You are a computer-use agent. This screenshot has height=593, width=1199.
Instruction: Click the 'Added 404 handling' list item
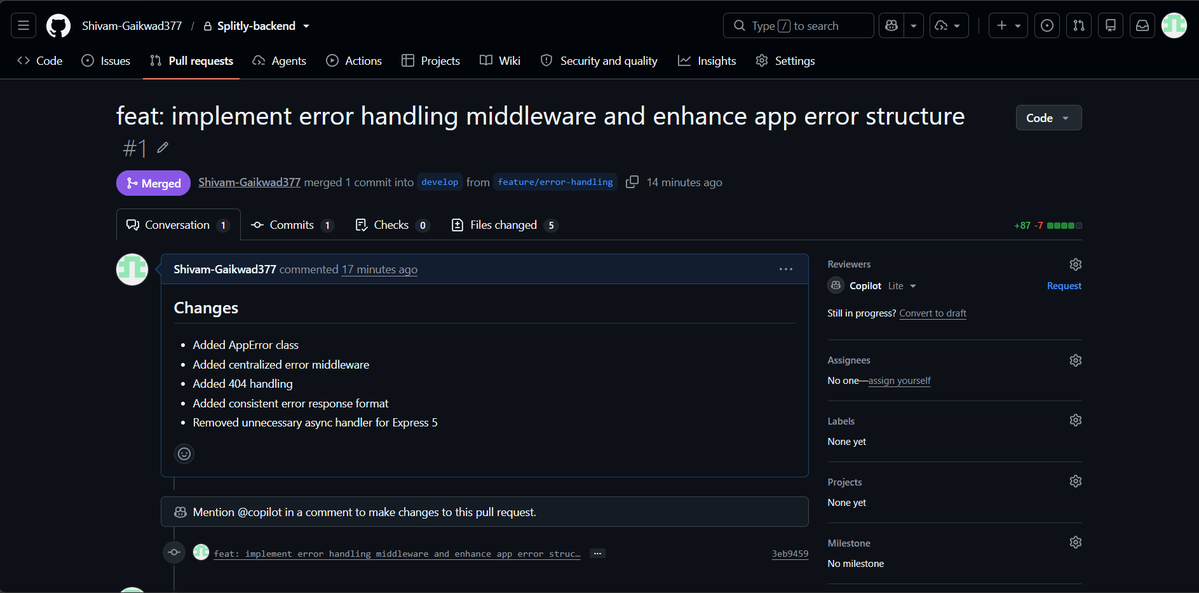pos(242,384)
